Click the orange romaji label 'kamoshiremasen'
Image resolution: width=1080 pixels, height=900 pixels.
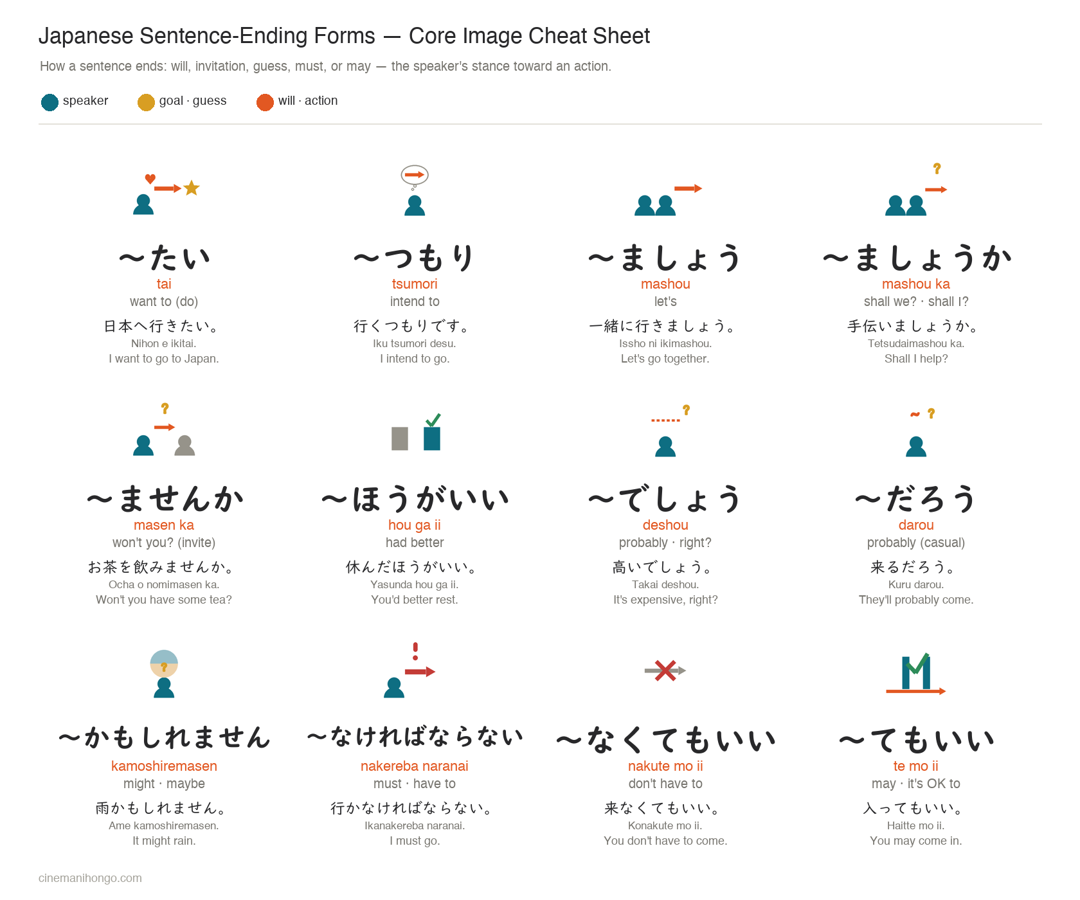click(x=164, y=766)
